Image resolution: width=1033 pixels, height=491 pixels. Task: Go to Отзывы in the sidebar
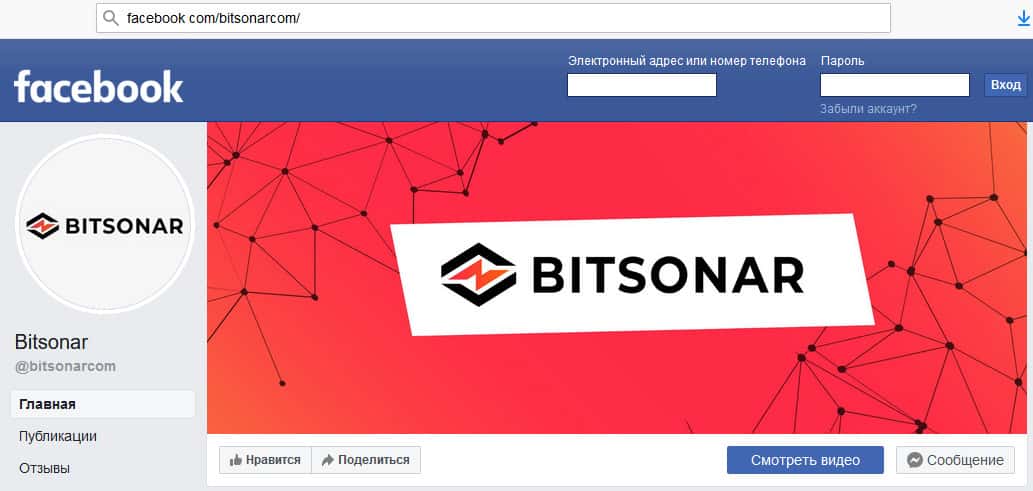44,469
